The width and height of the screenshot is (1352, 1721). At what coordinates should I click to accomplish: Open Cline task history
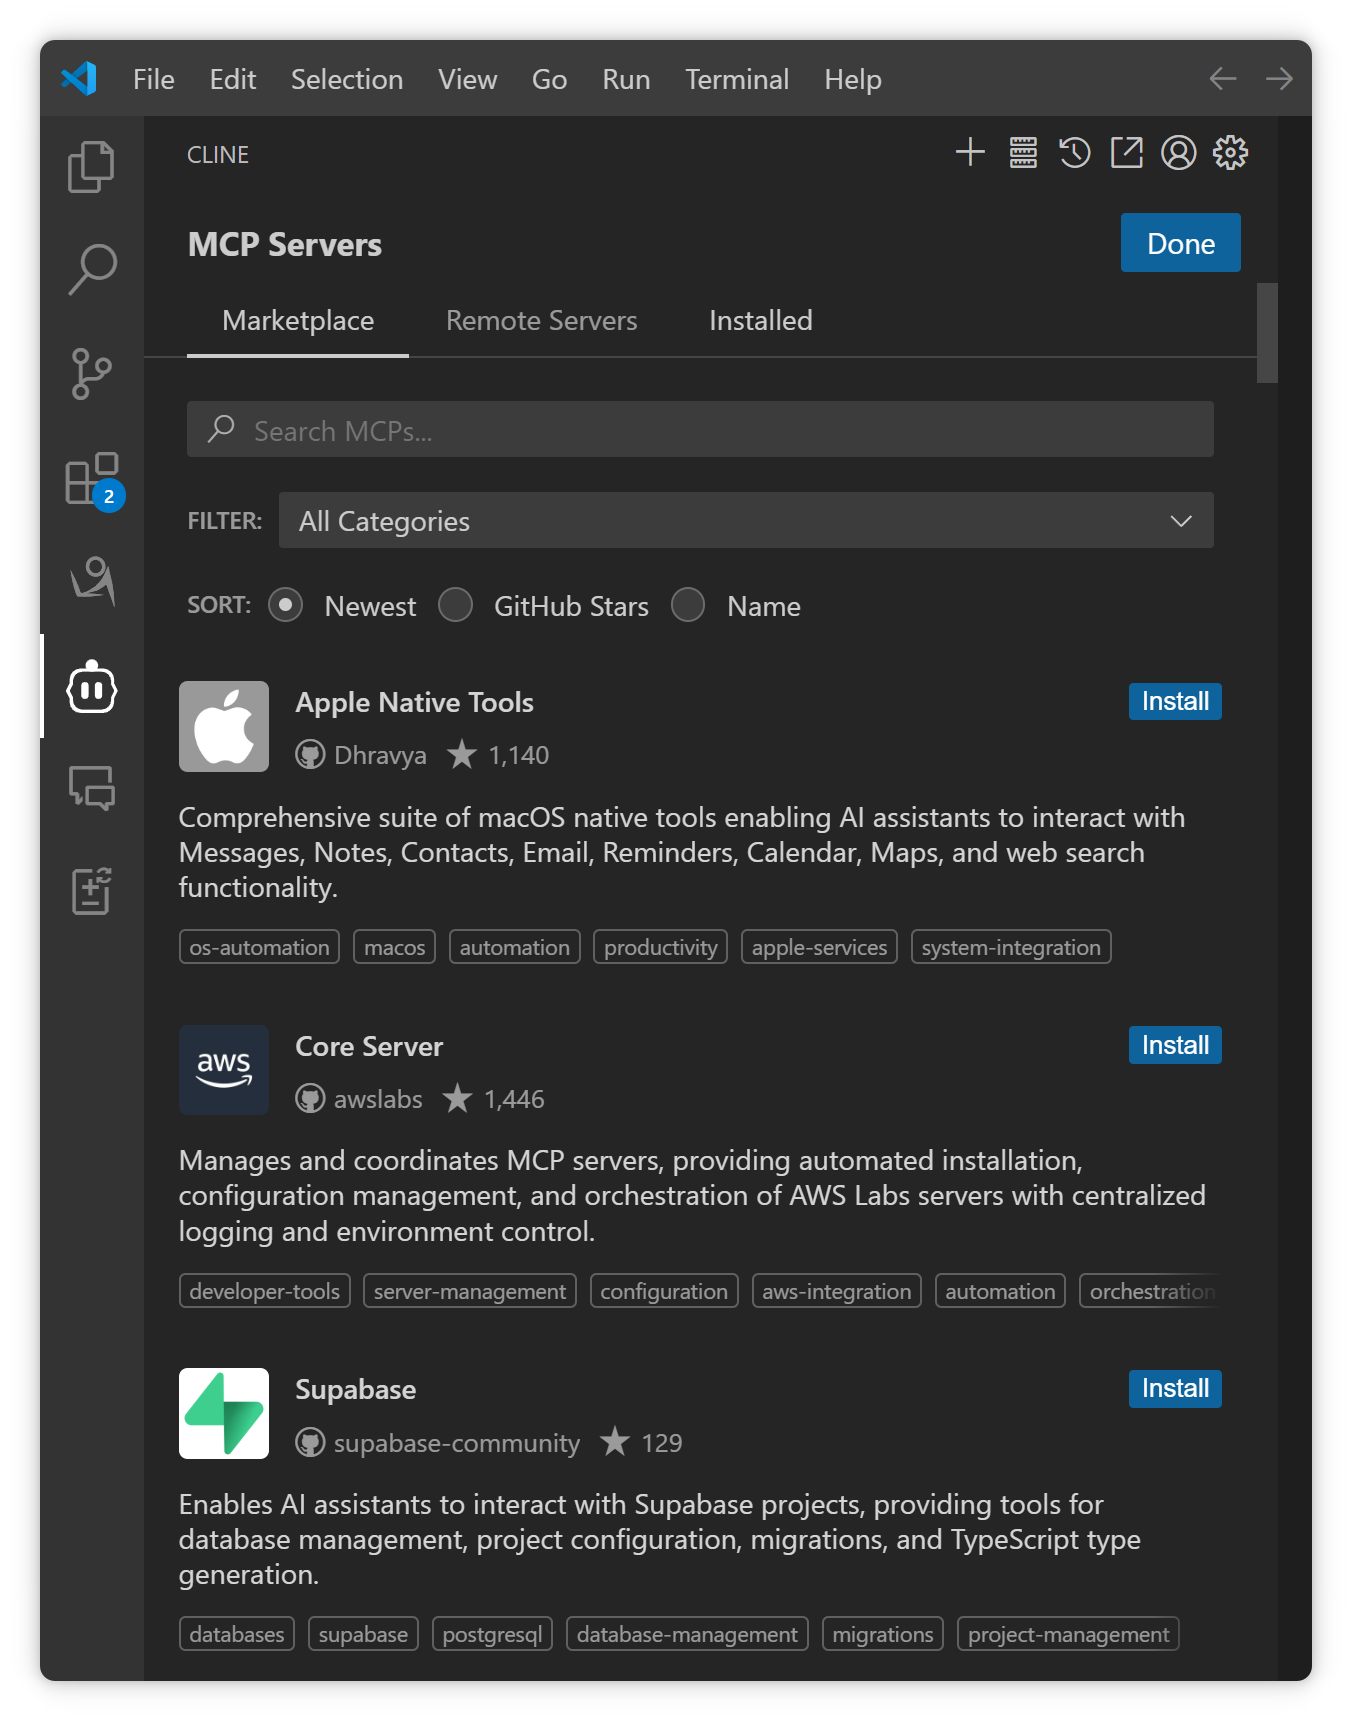click(x=1075, y=153)
